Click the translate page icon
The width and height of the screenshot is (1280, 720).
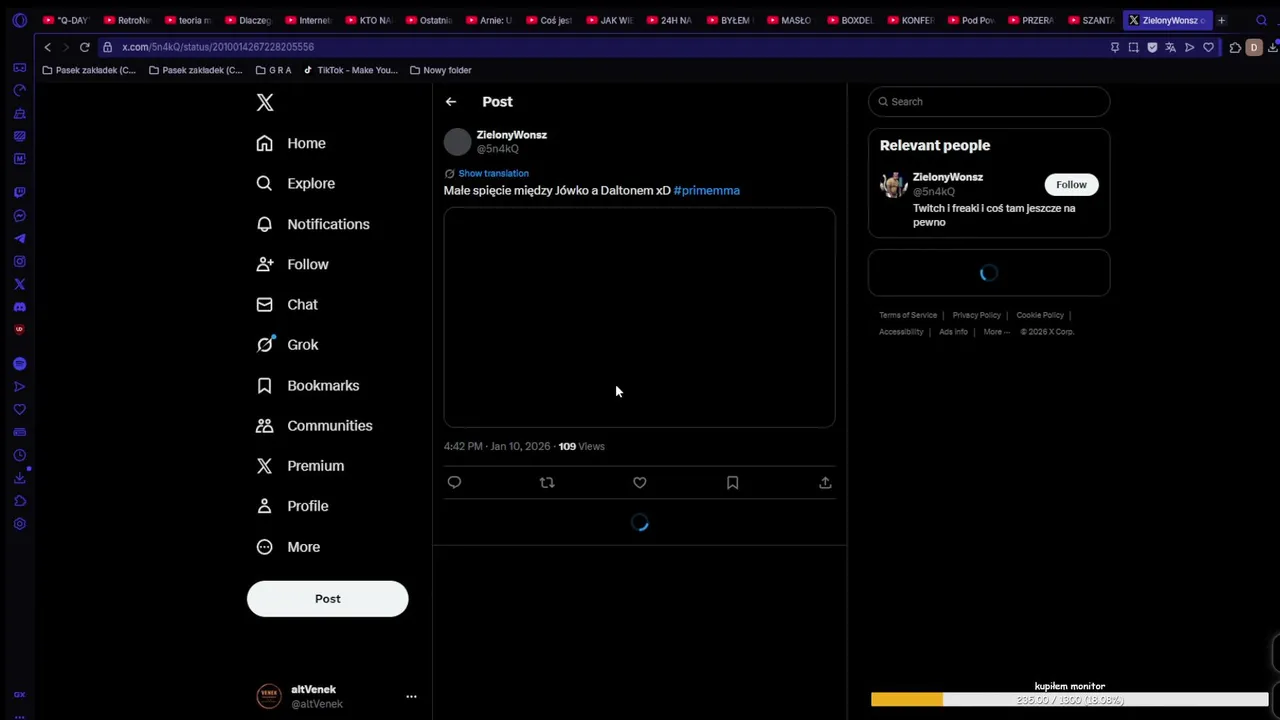pyautogui.click(x=1170, y=47)
